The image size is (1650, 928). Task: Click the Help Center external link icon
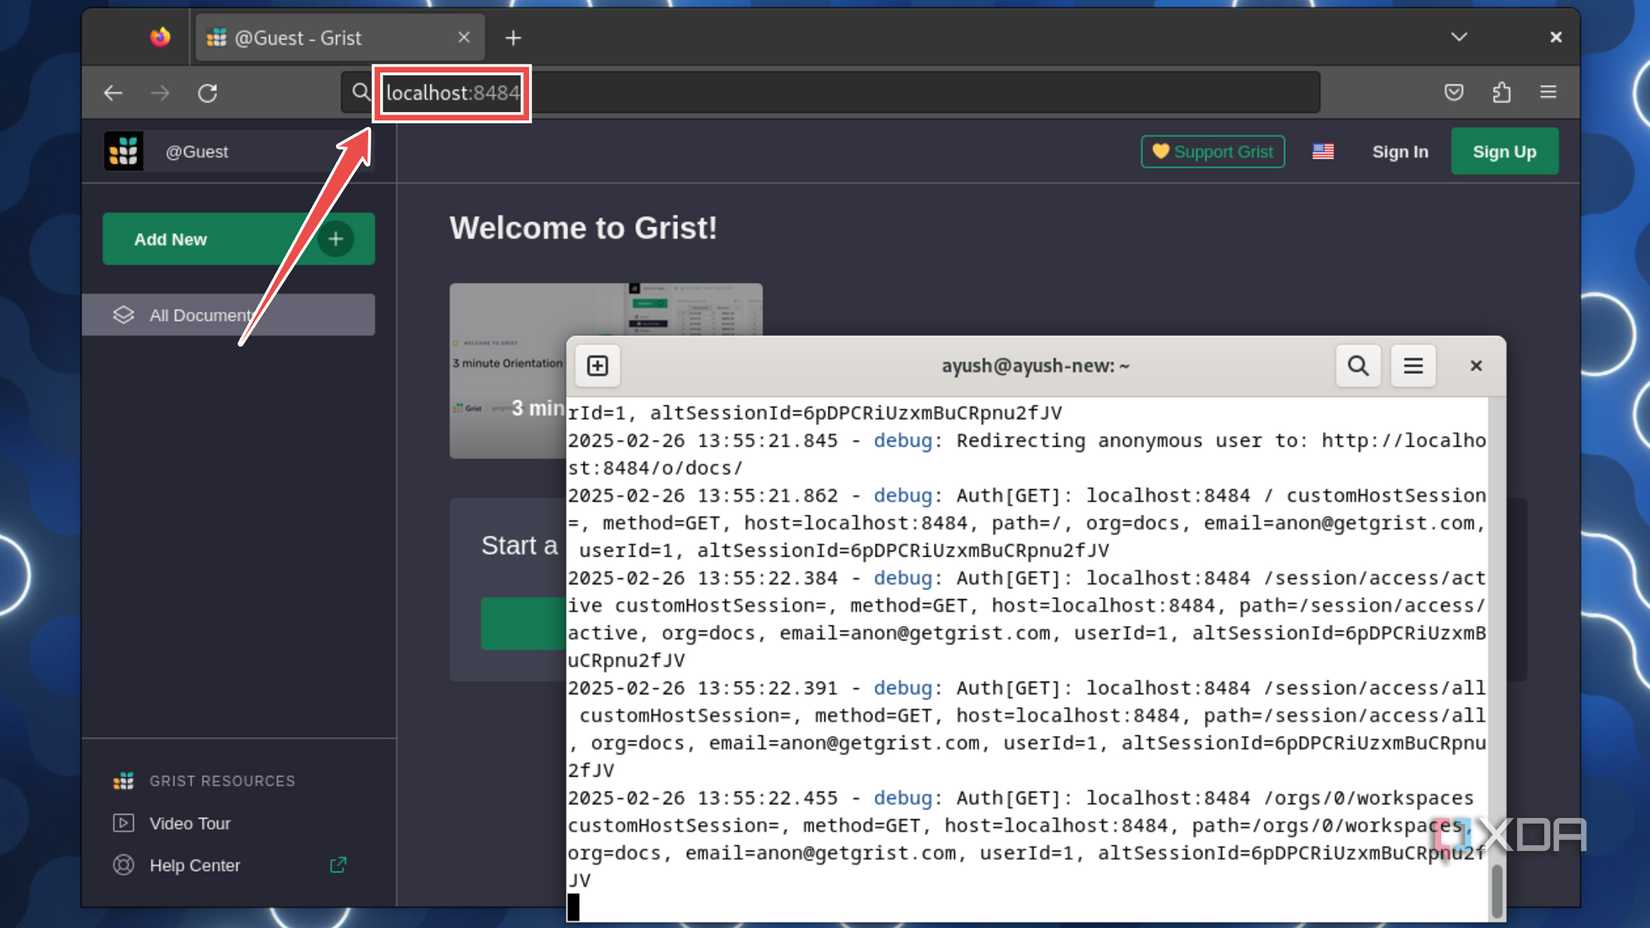[338, 864]
